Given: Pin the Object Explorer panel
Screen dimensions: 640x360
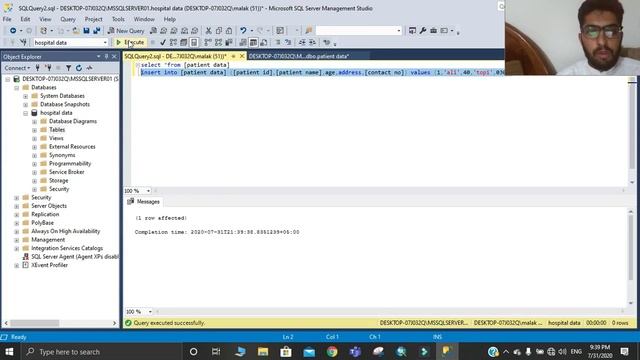Looking at the screenshot, I should pos(107,57).
